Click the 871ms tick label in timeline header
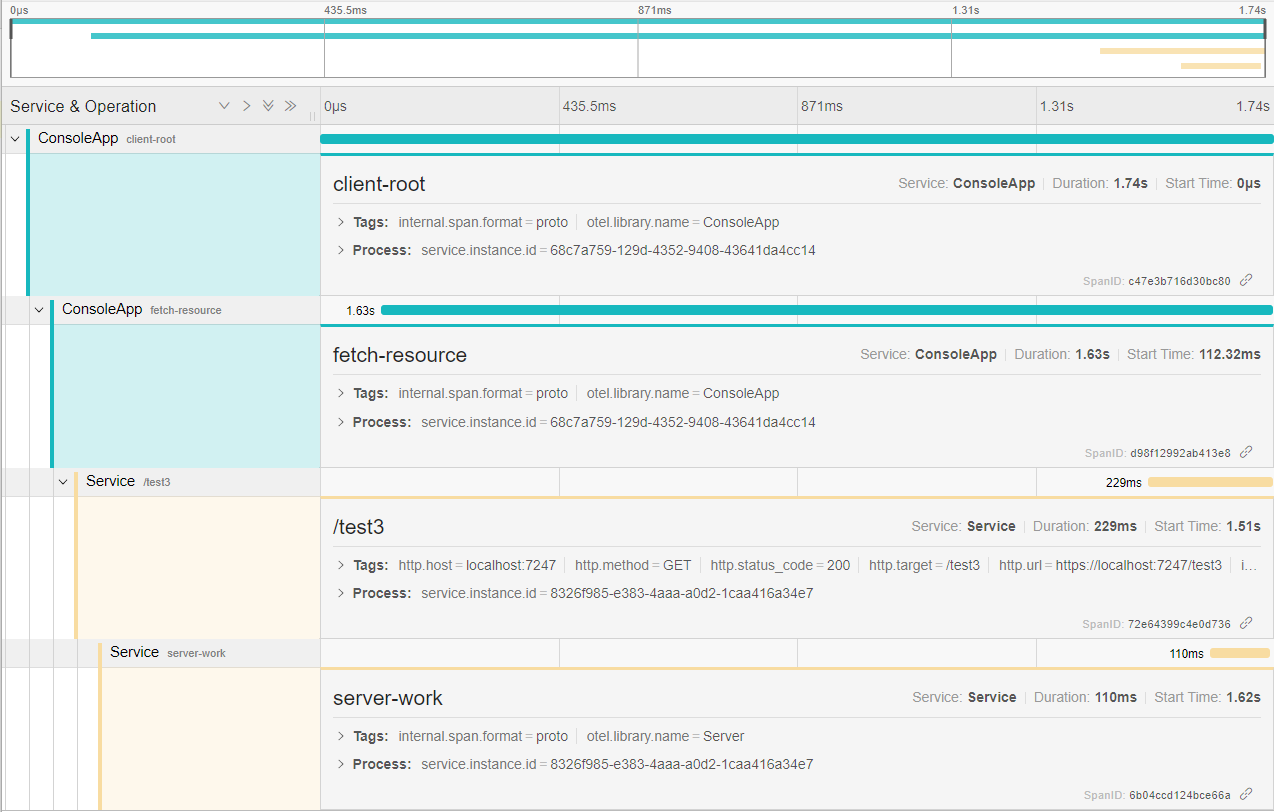This screenshot has height=812, width=1274. [822, 106]
